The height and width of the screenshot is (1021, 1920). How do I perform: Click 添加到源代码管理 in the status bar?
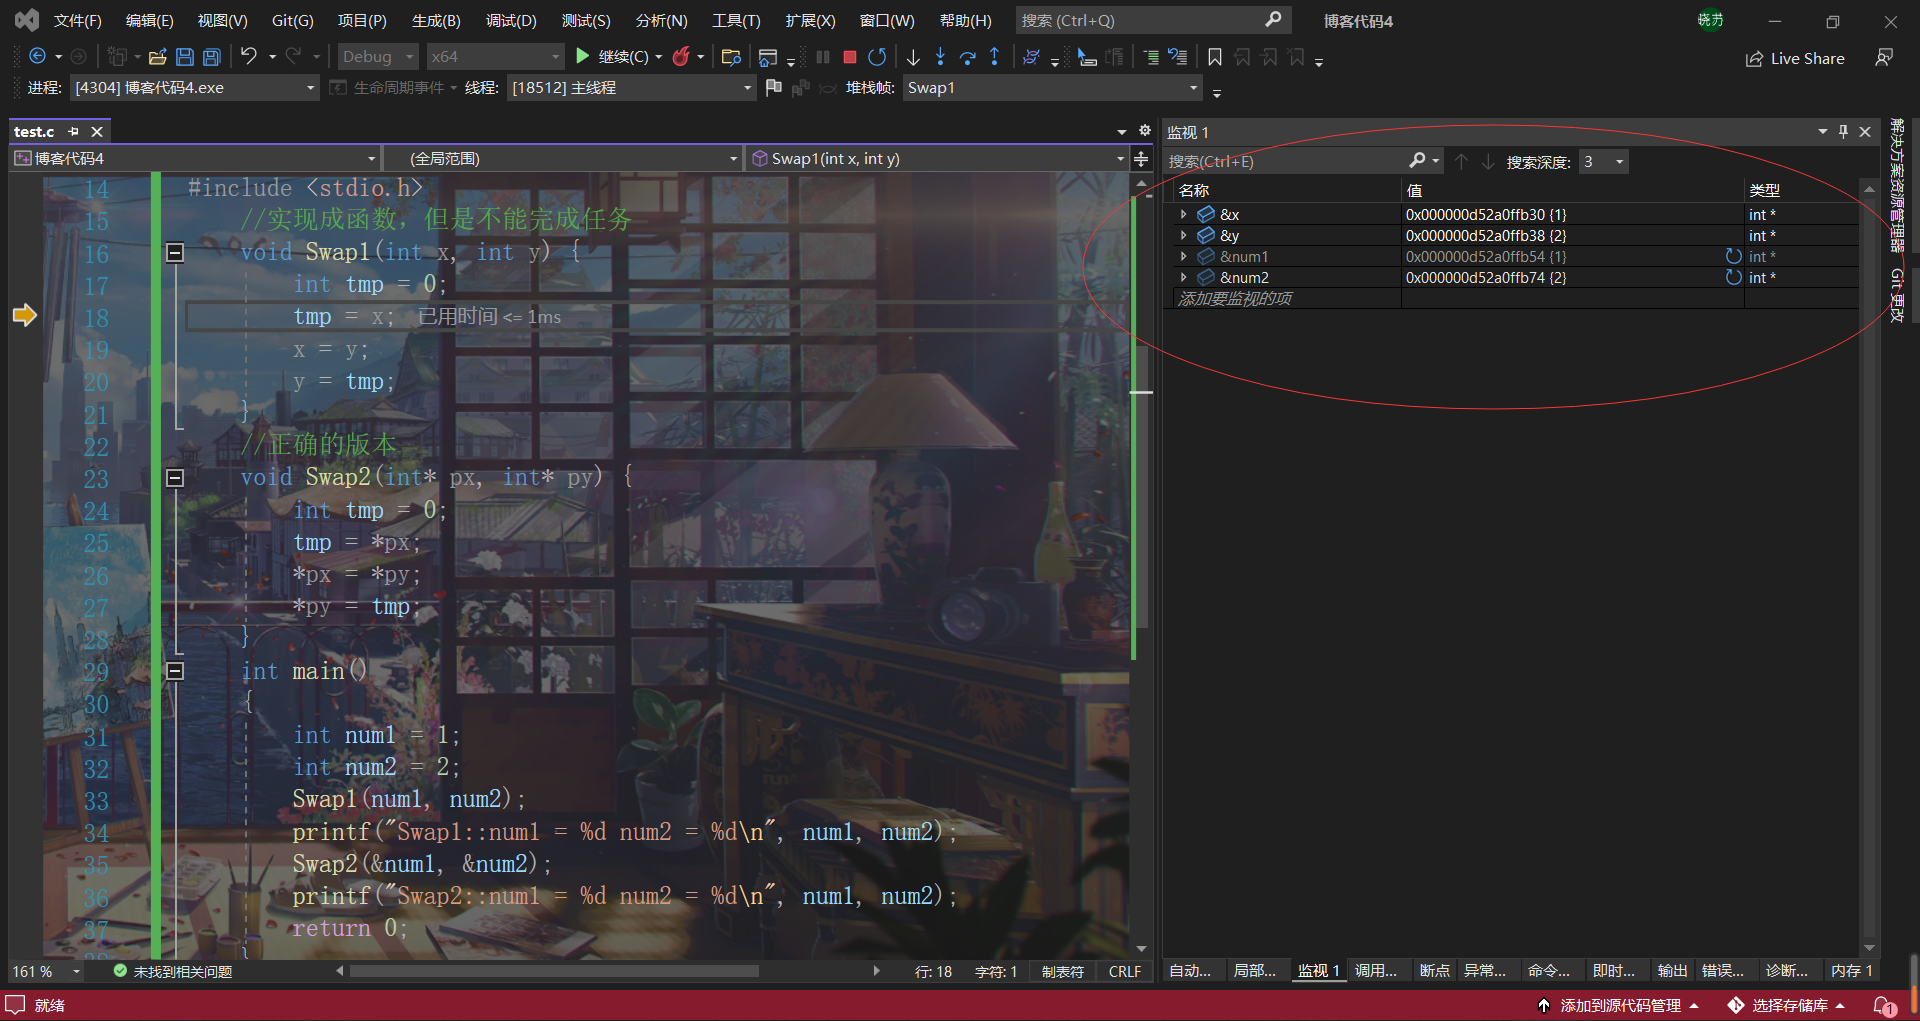coord(1619,1006)
